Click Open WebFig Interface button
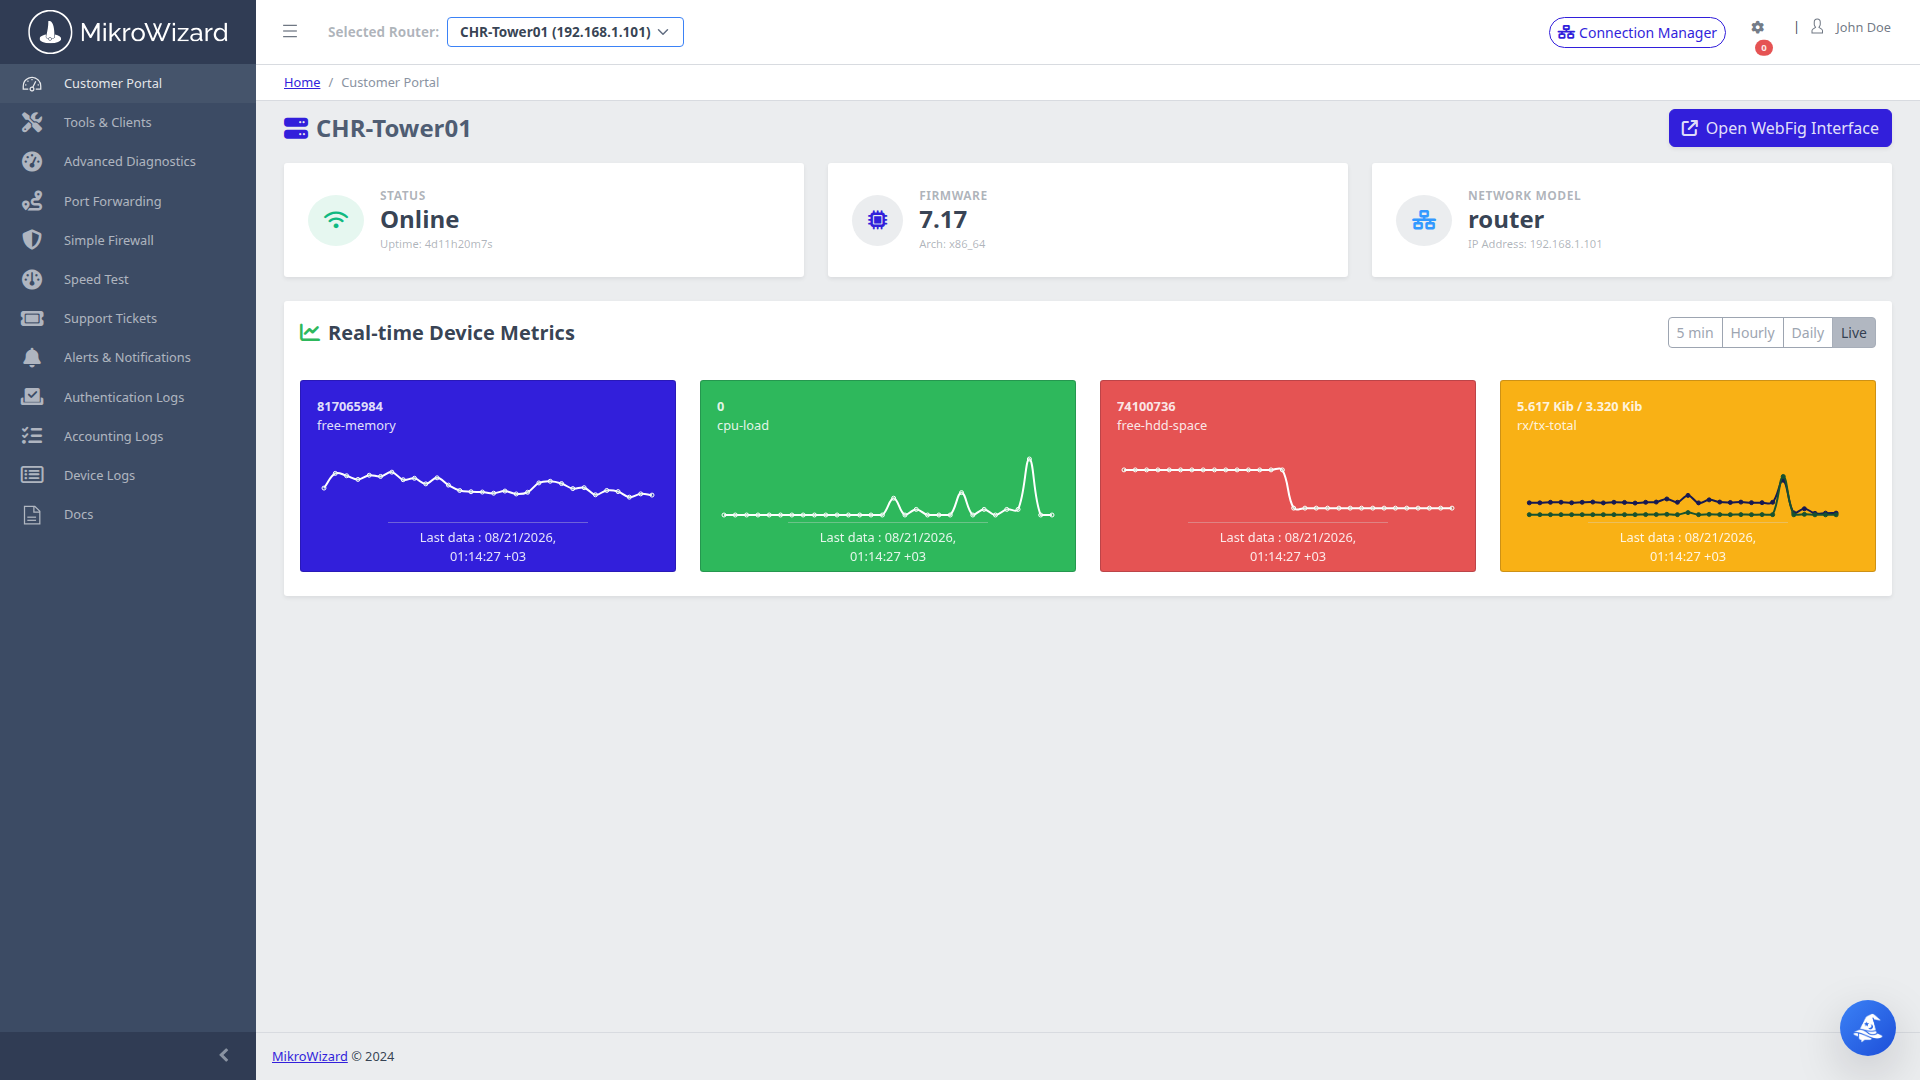Viewport: 1920px width, 1080px height. 1780,128
